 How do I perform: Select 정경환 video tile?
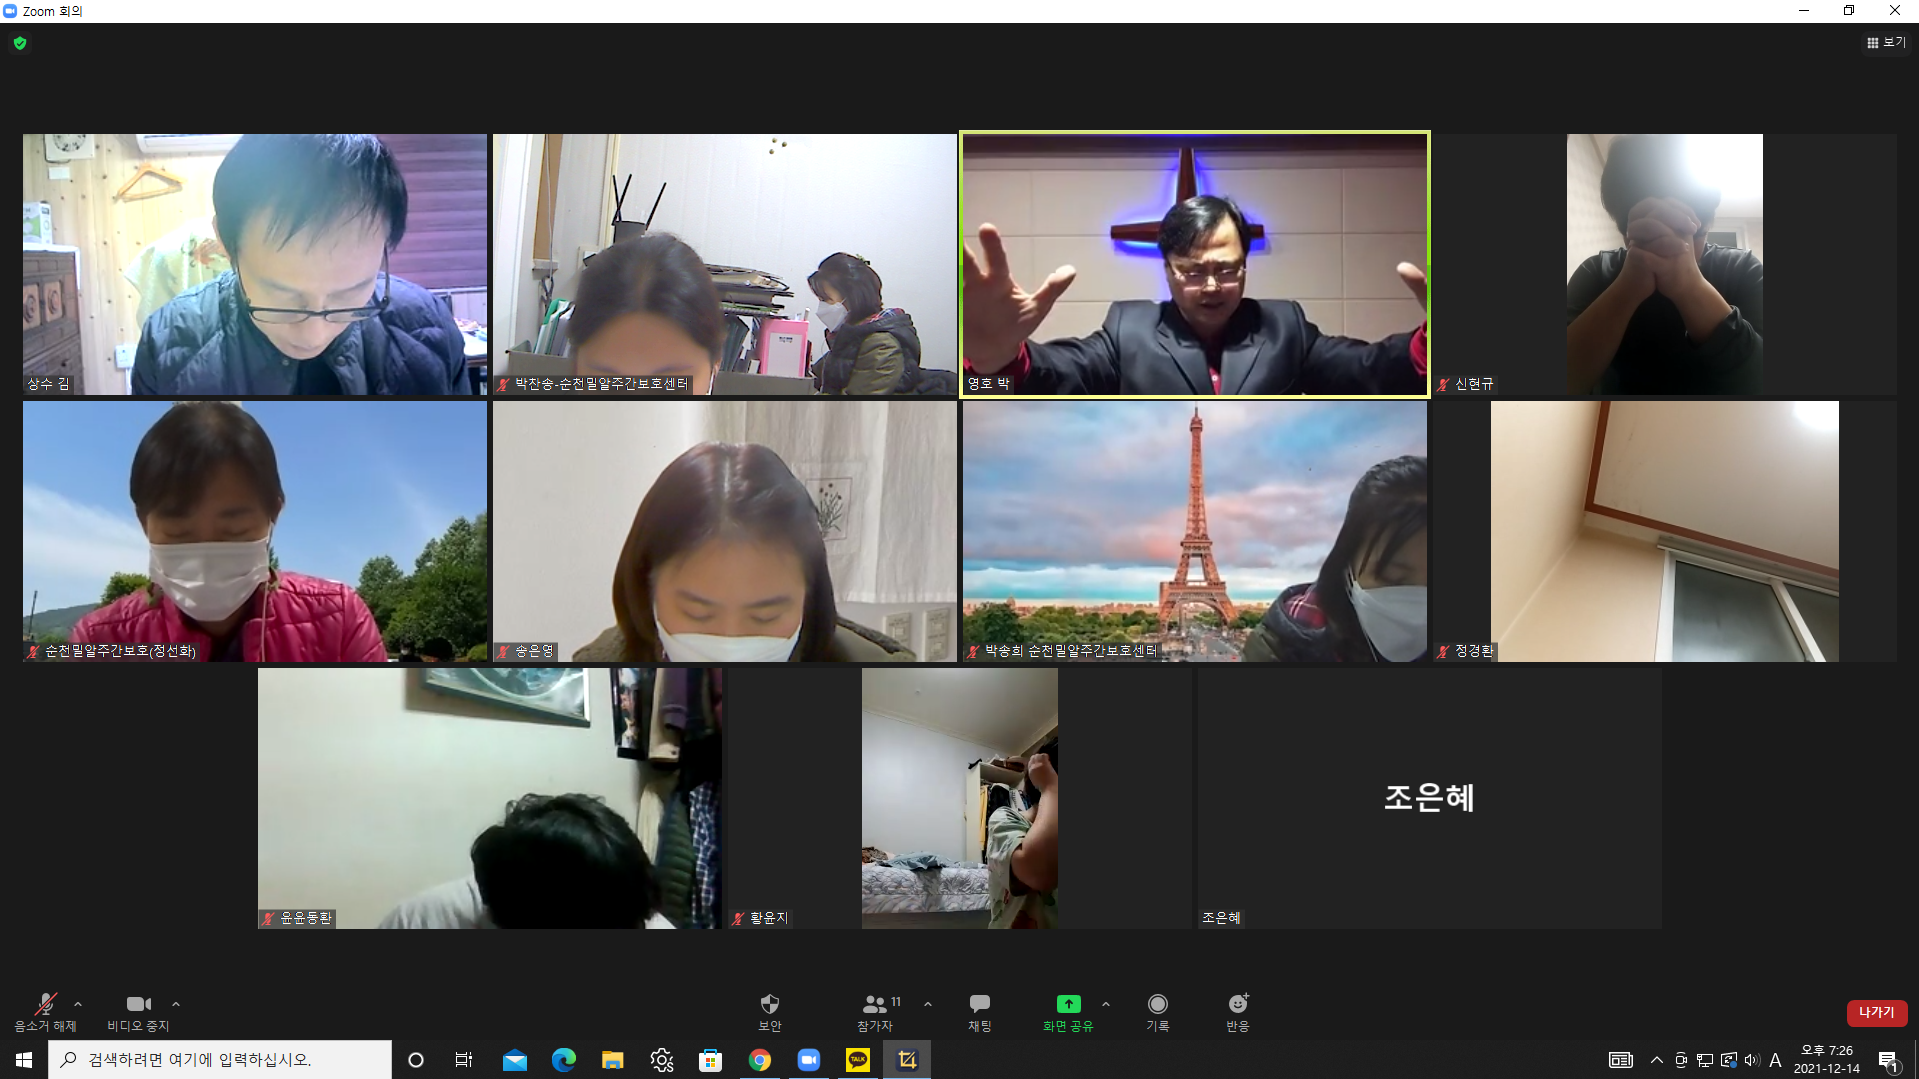[1665, 531]
